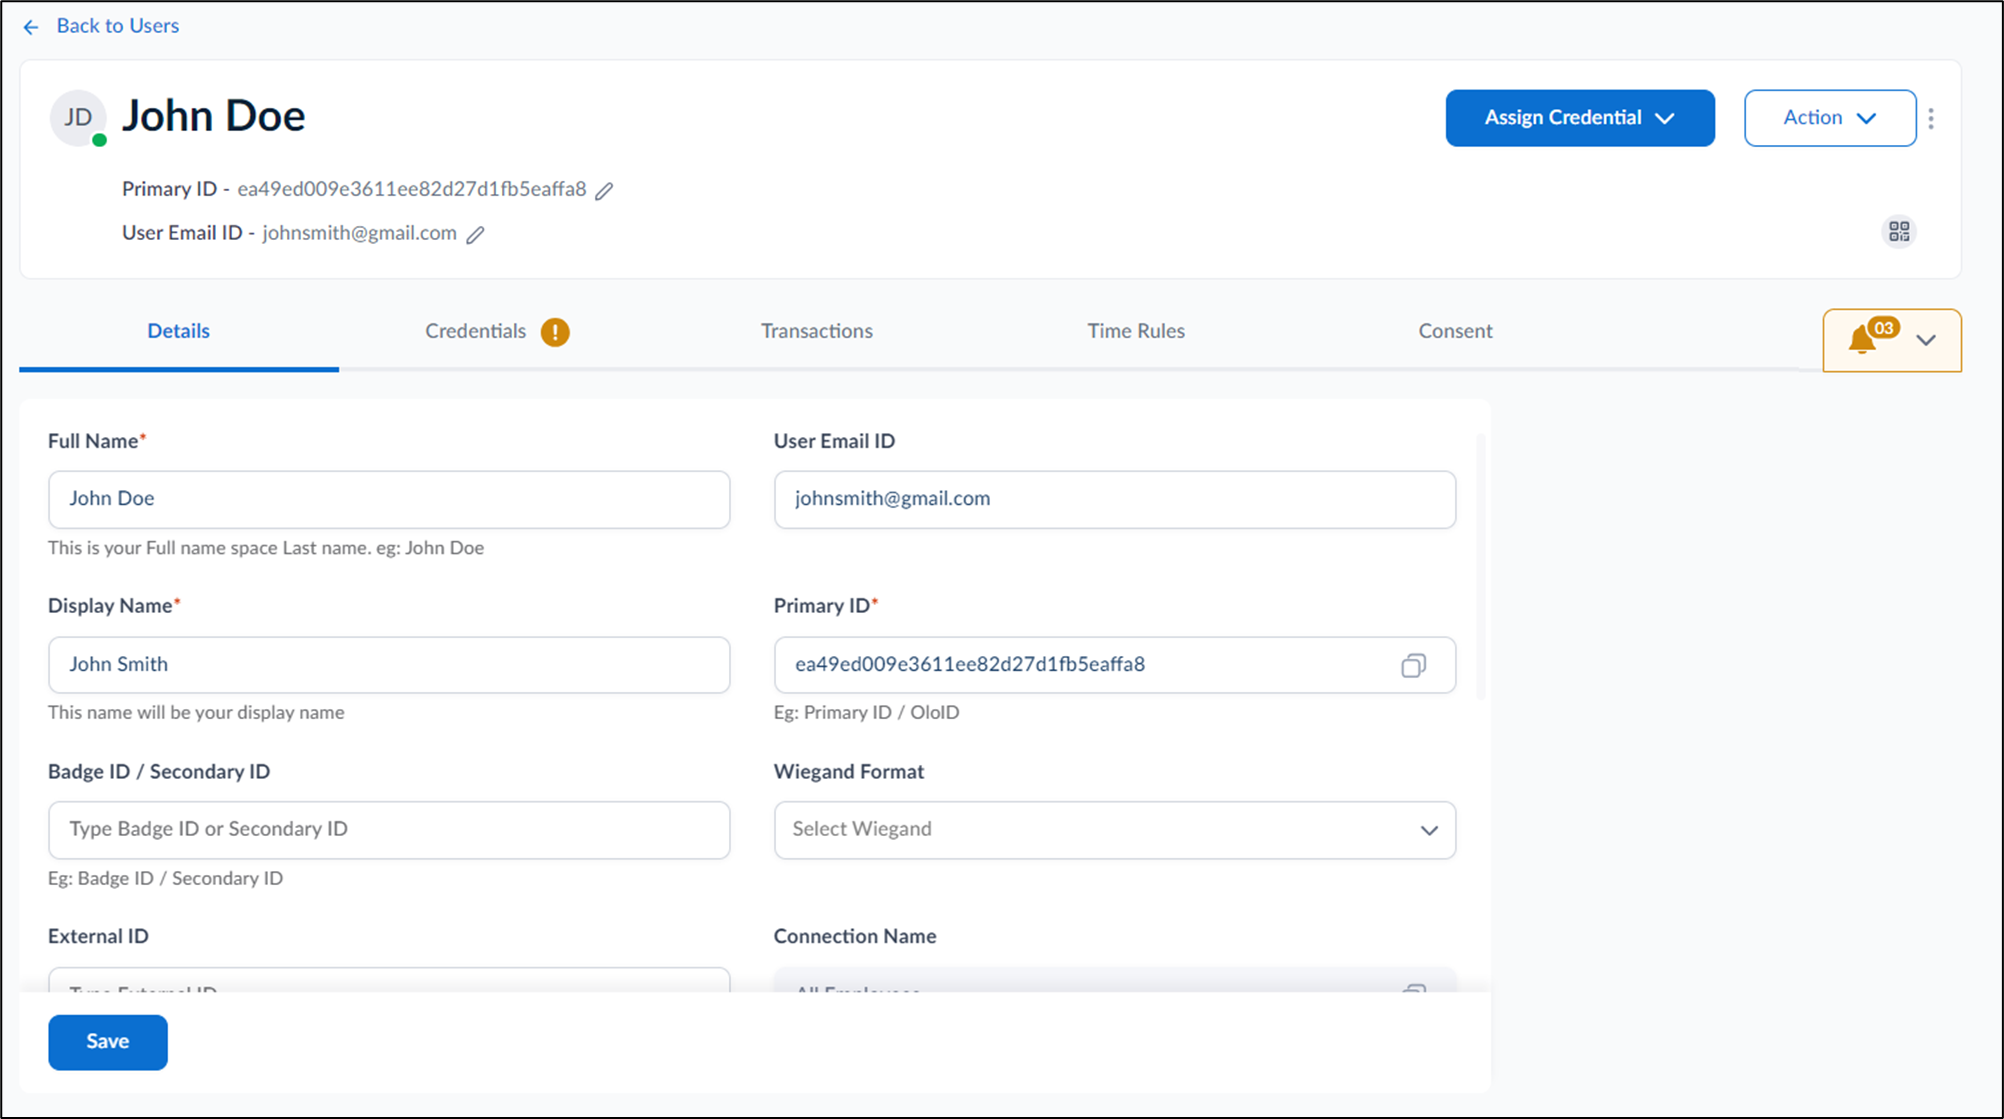The image size is (2004, 1119).
Task: Click the User Email ID input field
Action: click(x=1114, y=500)
